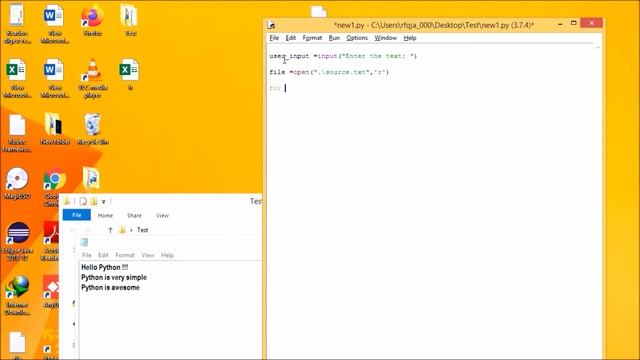The image size is (640, 360).
Task: Close the IDLE editor window
Action: pyautogui.click(x=591, y=23)
